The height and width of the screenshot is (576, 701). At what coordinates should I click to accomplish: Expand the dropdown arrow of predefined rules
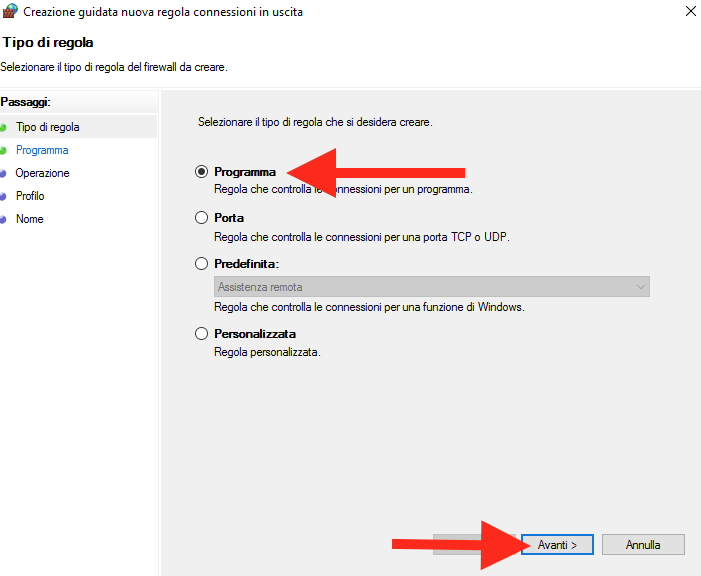click(641, 287)
